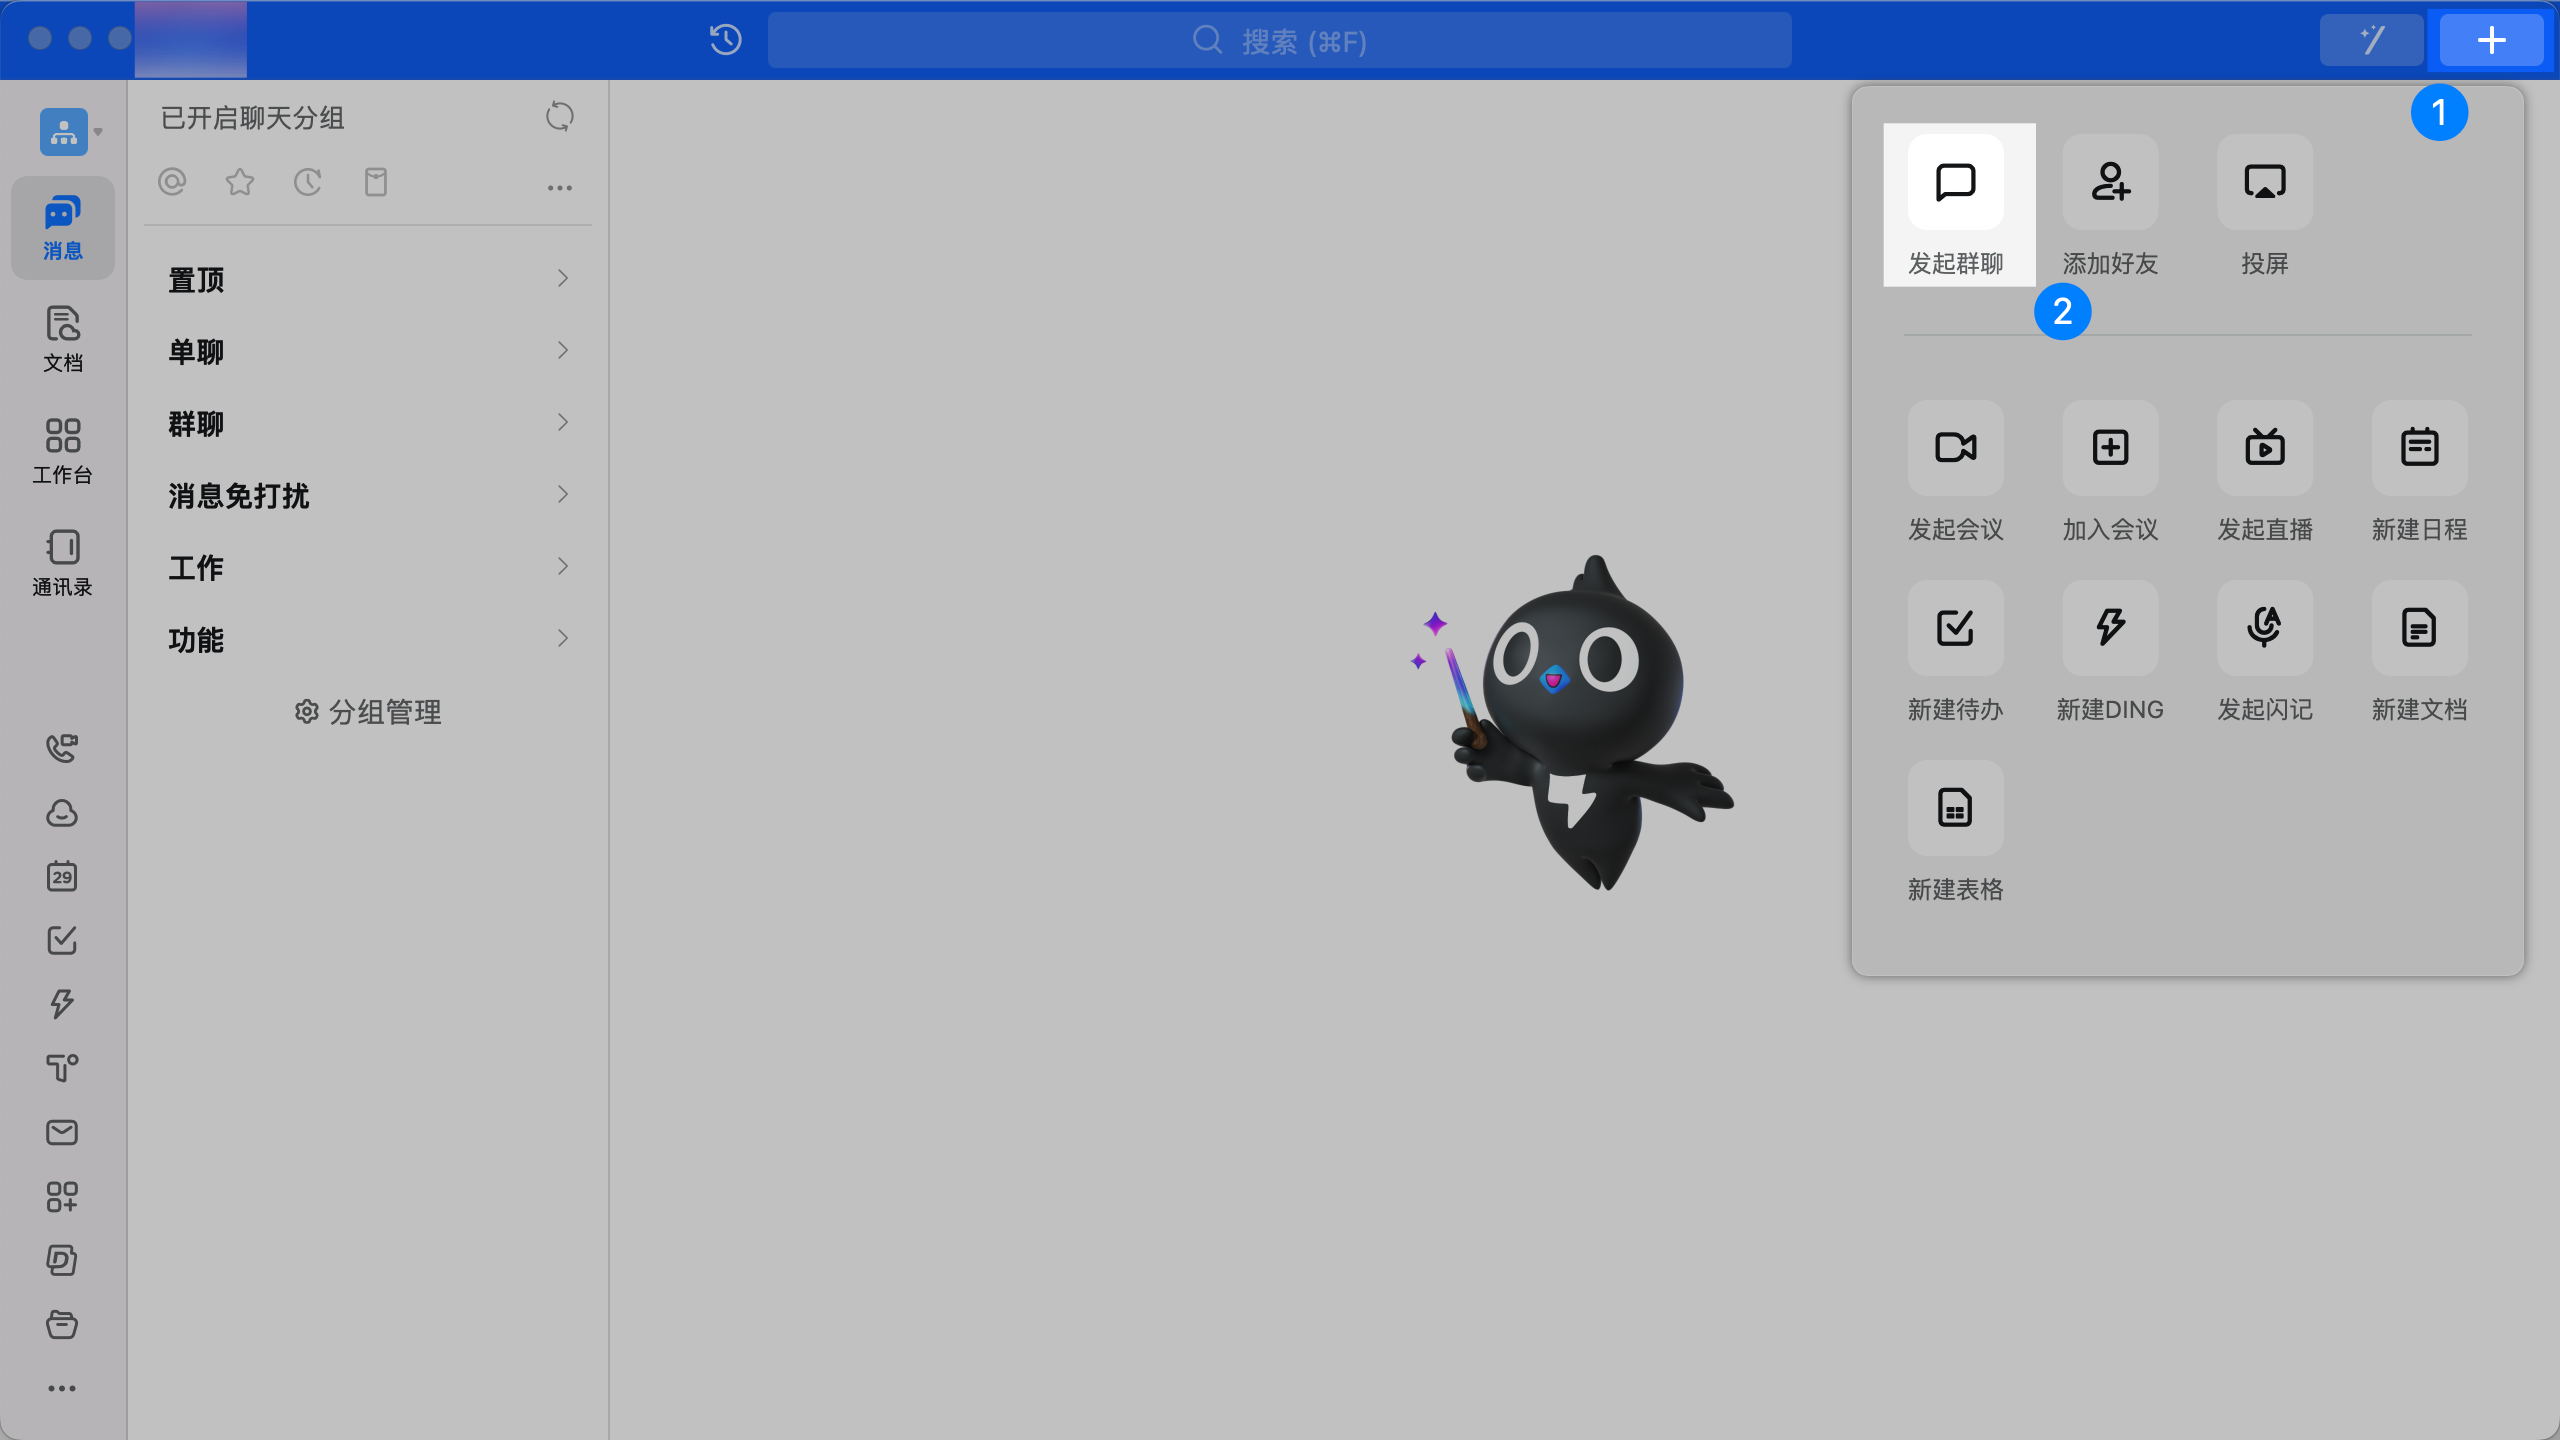The image size is (2560, 1440).
Task: Open the 投屏 screen cast option
Action: pos(2264,183)
